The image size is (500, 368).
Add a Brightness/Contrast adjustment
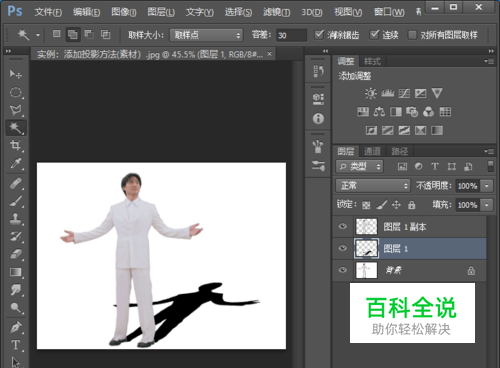[x=371, y=93]
